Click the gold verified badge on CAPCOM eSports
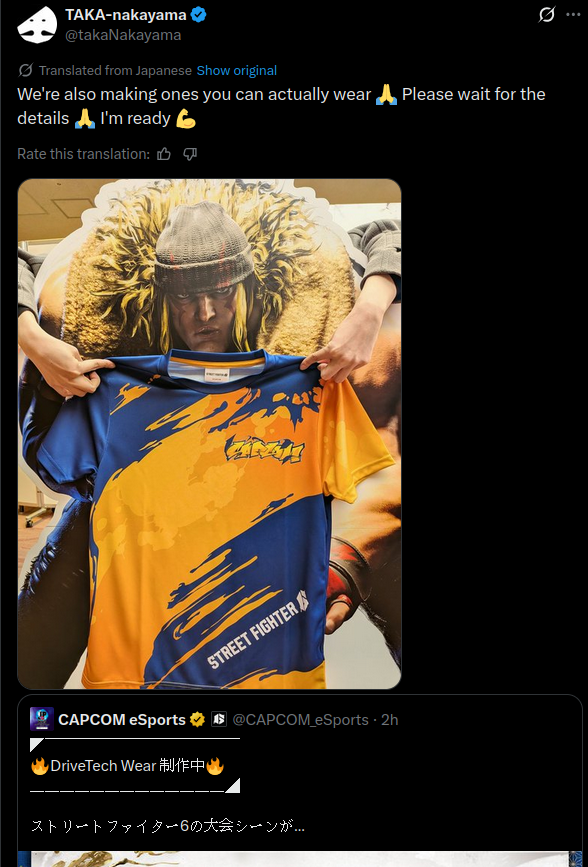 click(197, 719)
